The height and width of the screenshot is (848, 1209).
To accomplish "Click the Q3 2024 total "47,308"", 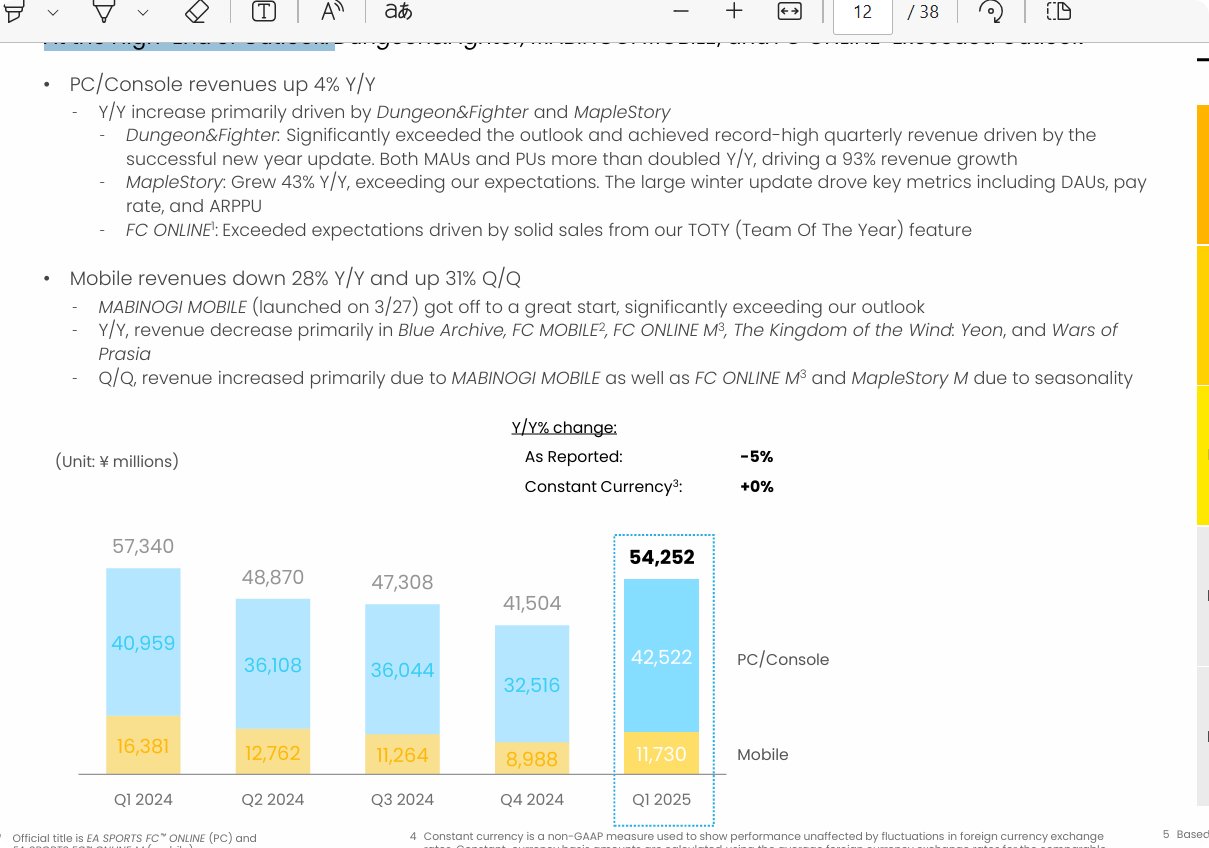I will click(402, 582).
